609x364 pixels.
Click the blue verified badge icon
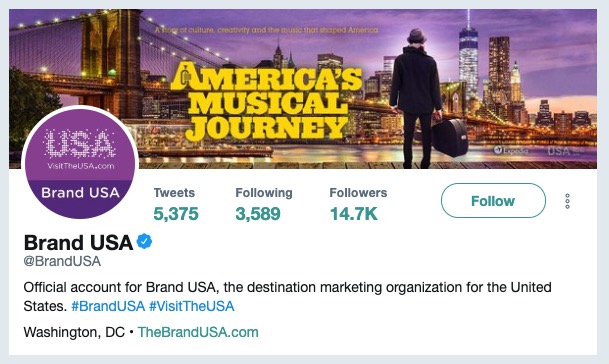point(144,242)
